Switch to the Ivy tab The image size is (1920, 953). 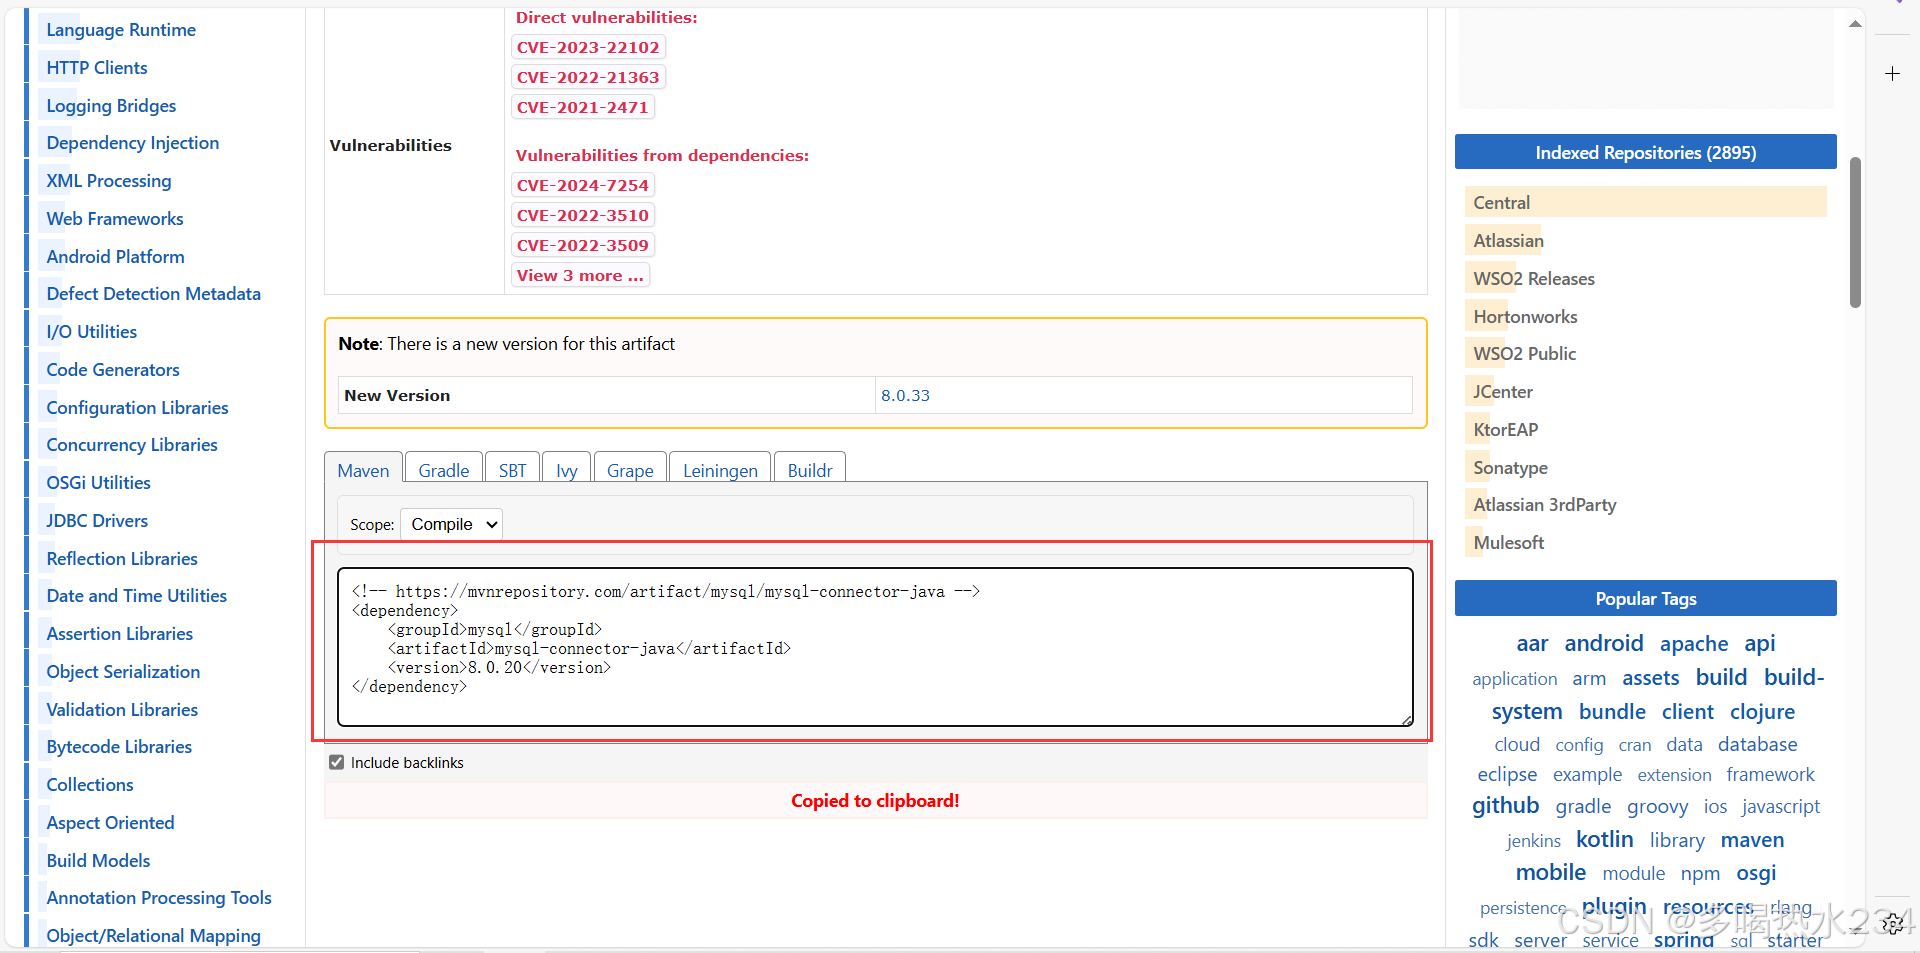(567, 470)
